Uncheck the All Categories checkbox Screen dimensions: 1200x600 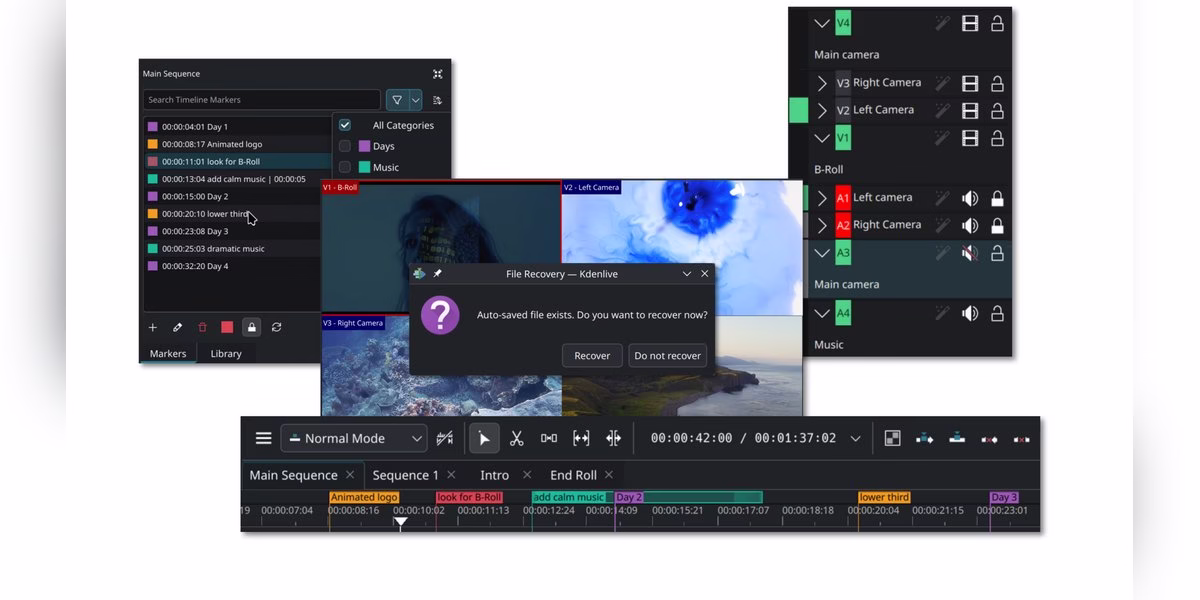pos(345,125)
